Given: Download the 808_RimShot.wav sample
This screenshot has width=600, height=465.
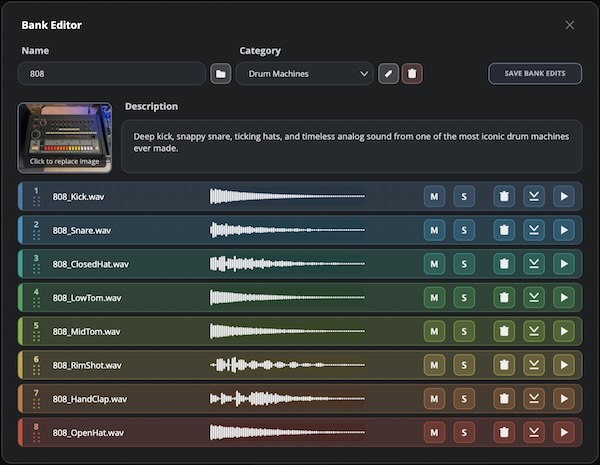Looking at the screenshot, I should (x=534, y=365).
